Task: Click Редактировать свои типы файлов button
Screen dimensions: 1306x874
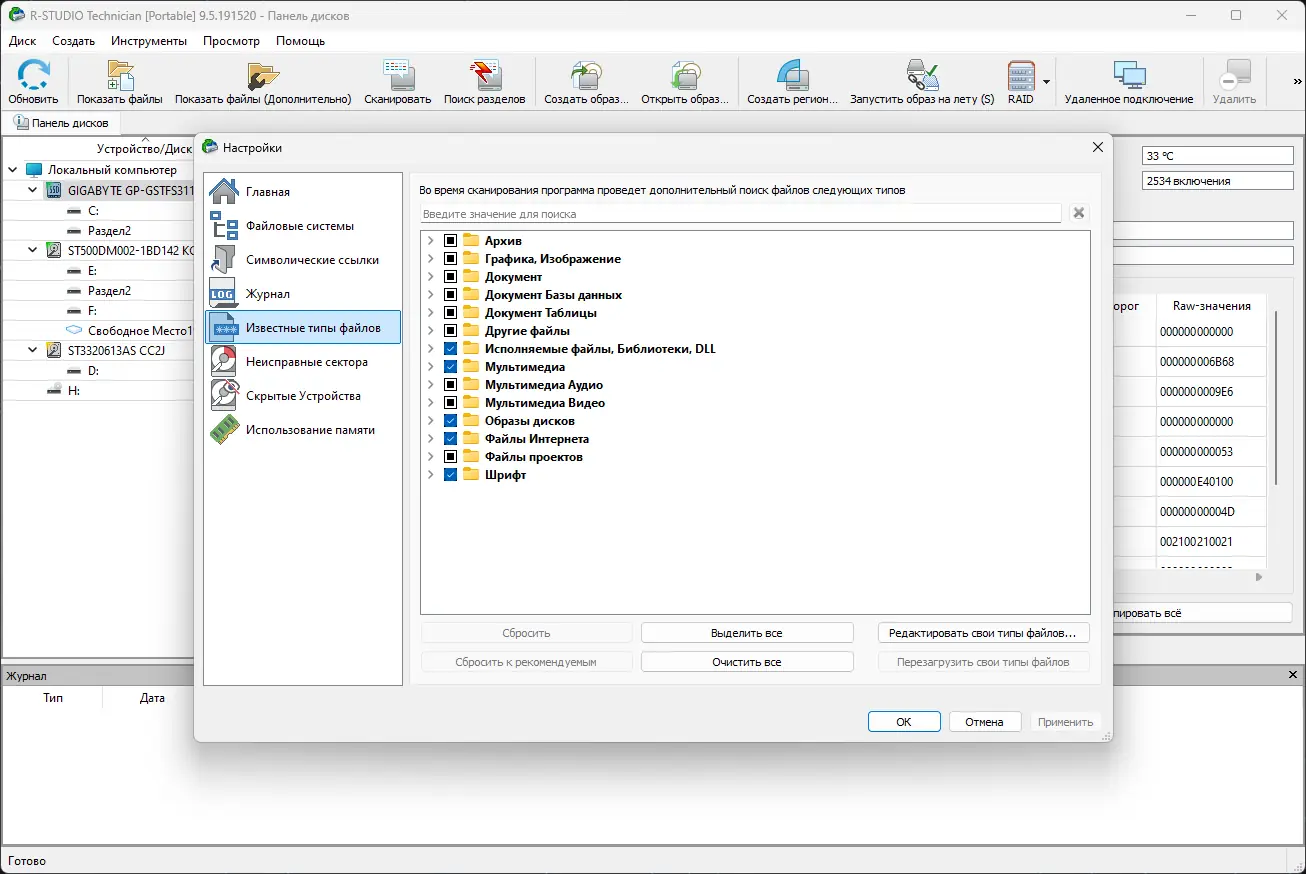Action: [983, 632]
